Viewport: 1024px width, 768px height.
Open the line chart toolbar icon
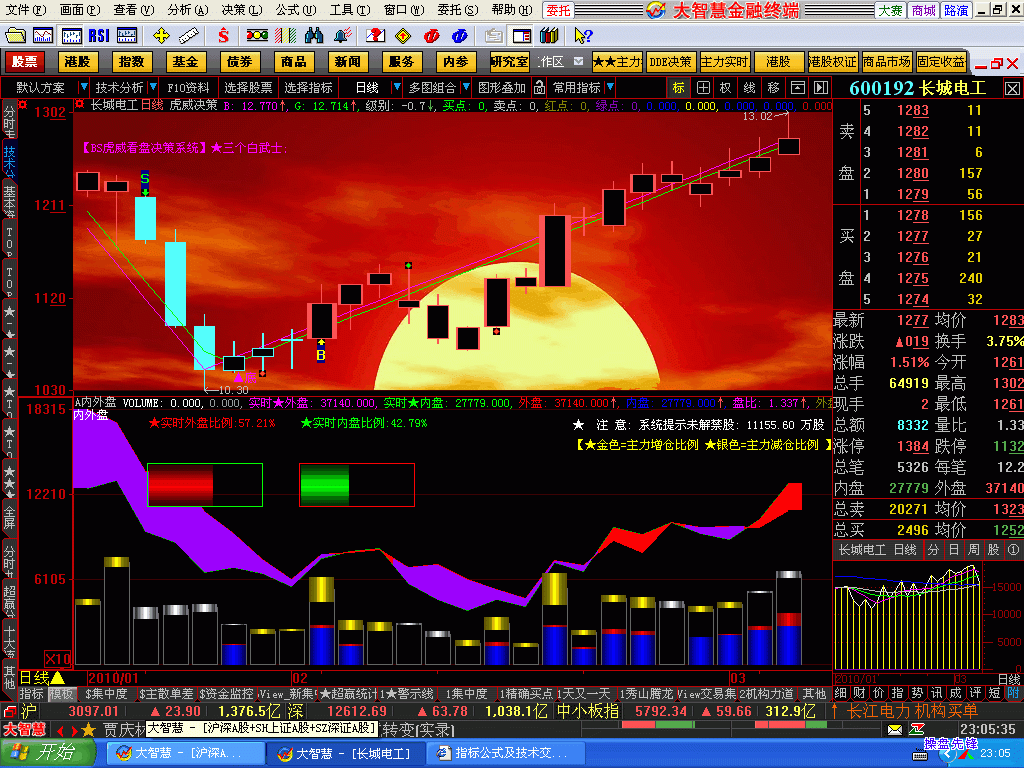coord(43,35)
